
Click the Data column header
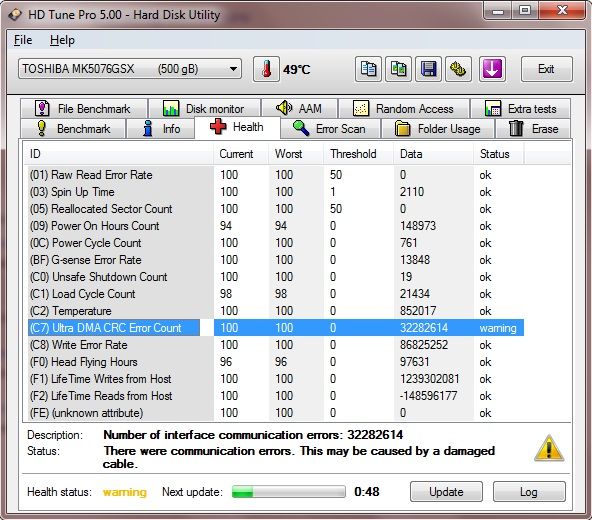point(433,154)
